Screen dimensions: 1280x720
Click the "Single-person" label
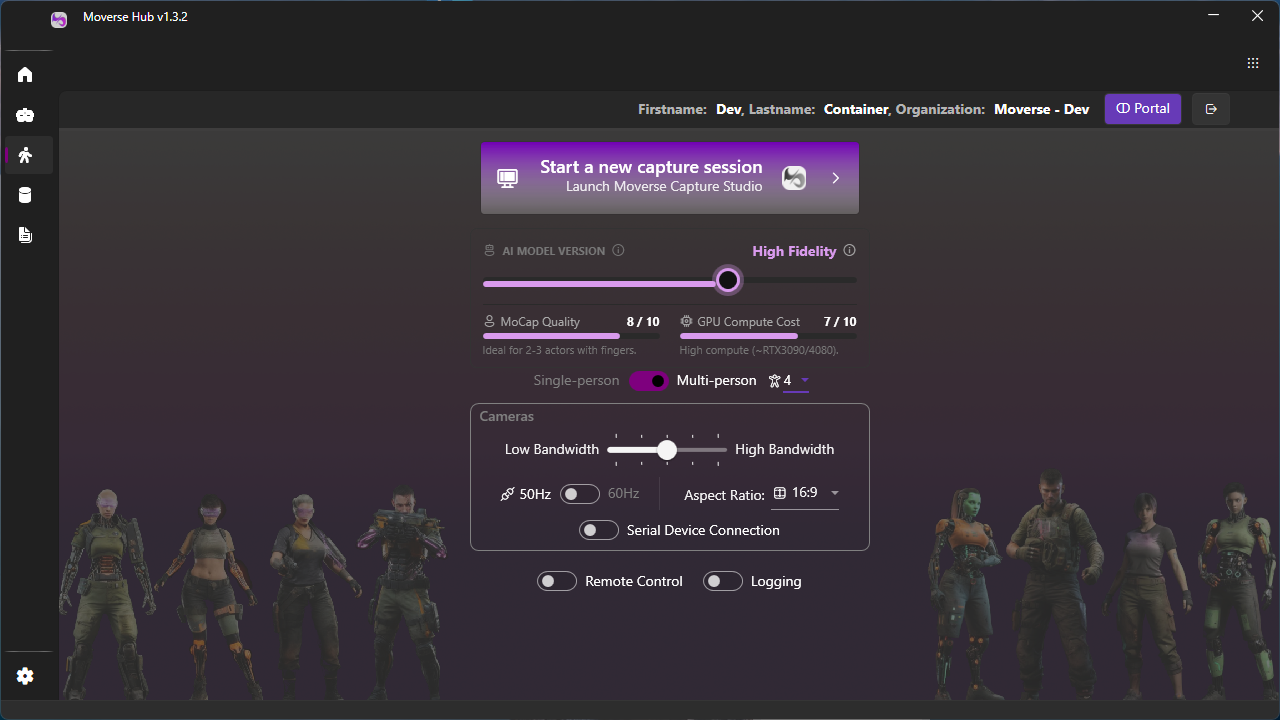click(577, 381)
